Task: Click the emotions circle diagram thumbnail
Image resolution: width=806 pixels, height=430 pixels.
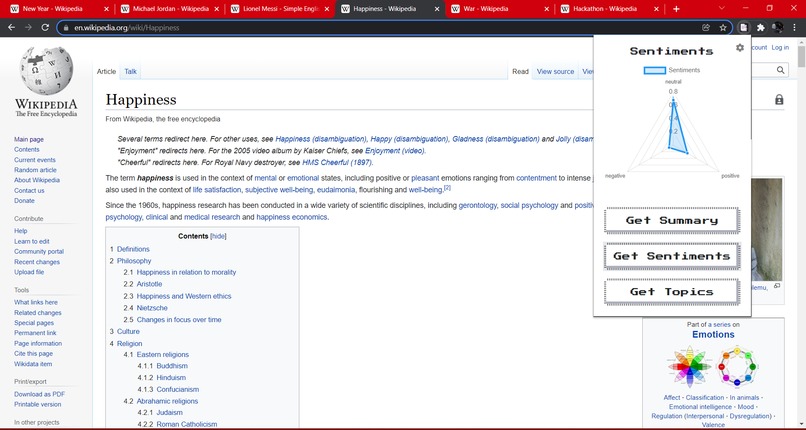Action: (738, 367)
